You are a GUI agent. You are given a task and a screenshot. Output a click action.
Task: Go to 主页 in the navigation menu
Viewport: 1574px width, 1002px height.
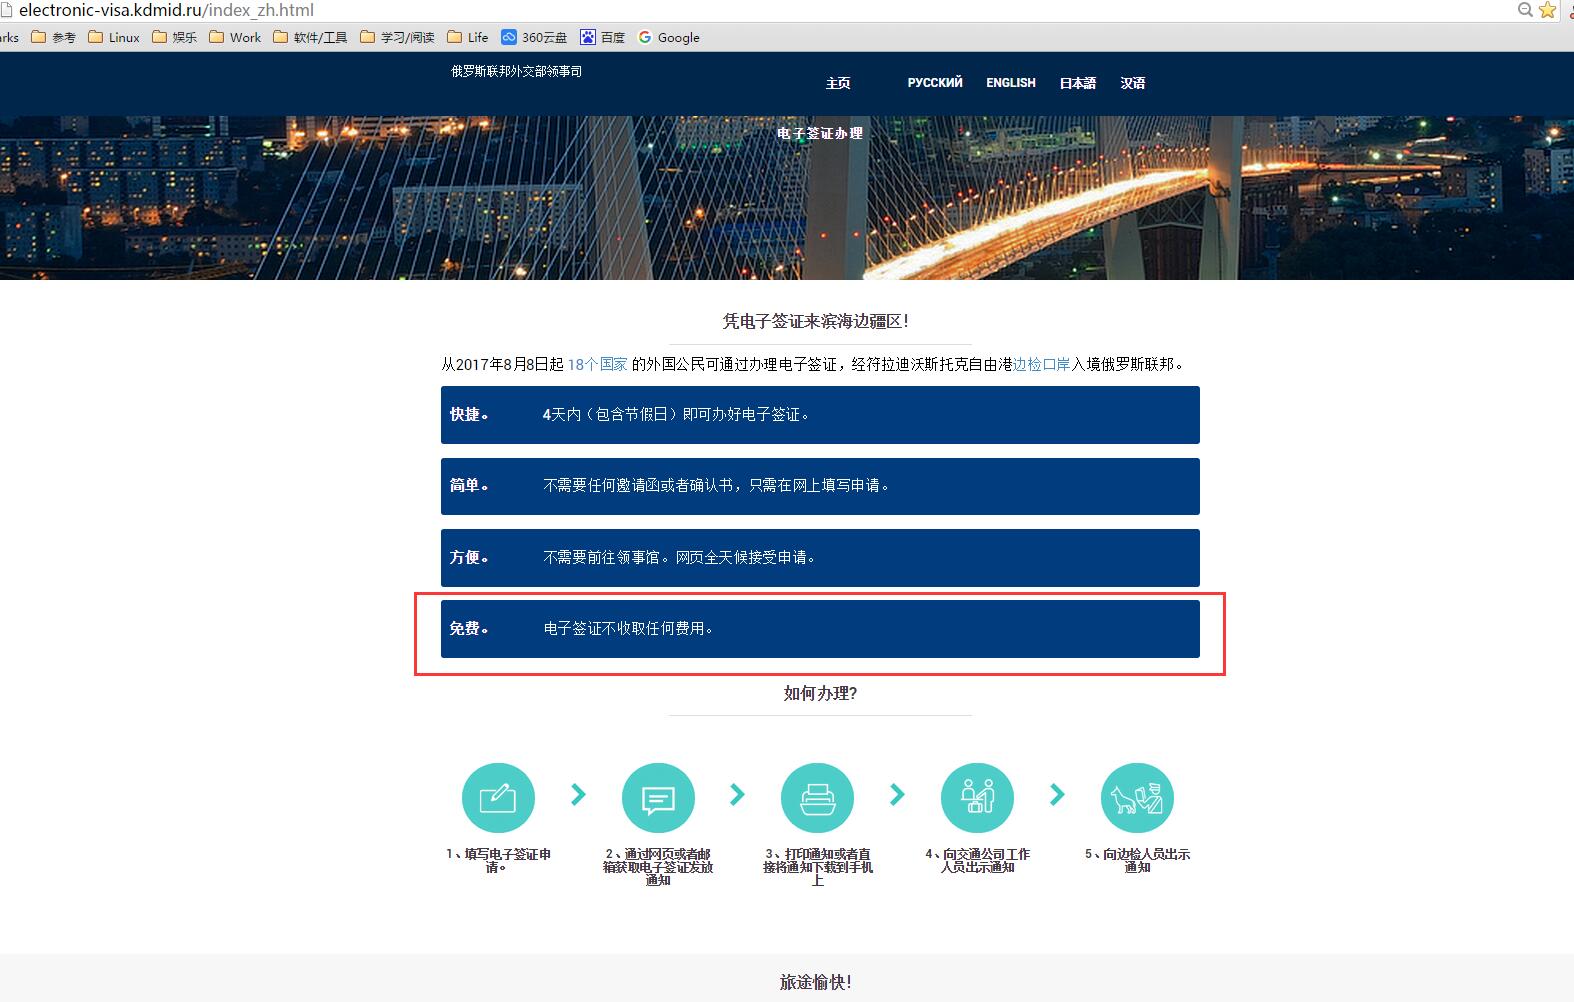pos(838,83)
